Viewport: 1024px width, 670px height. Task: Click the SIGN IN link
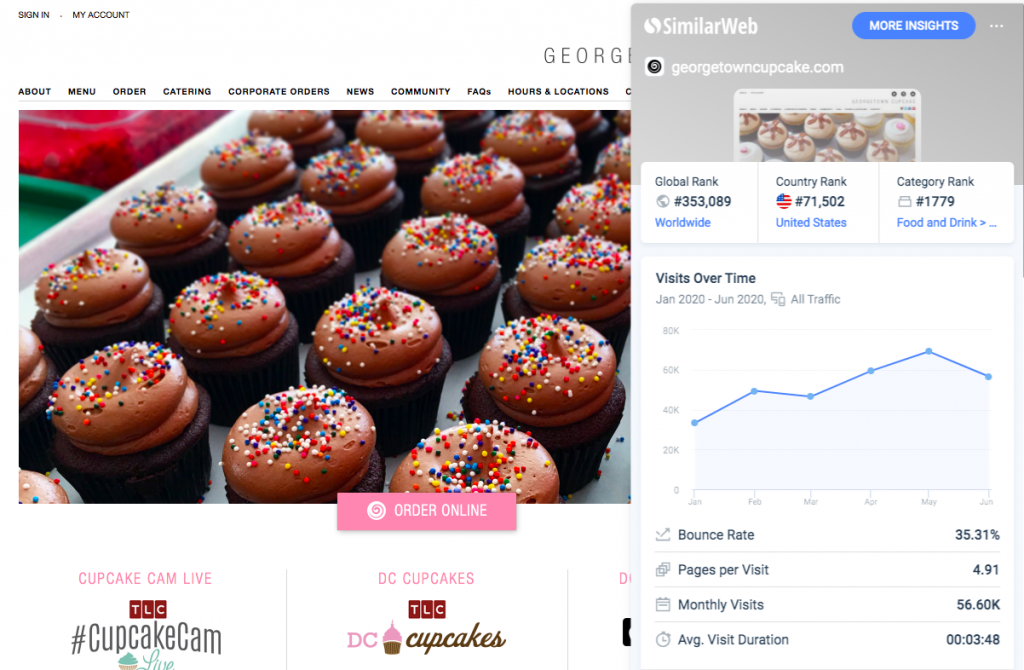(34, 14)
